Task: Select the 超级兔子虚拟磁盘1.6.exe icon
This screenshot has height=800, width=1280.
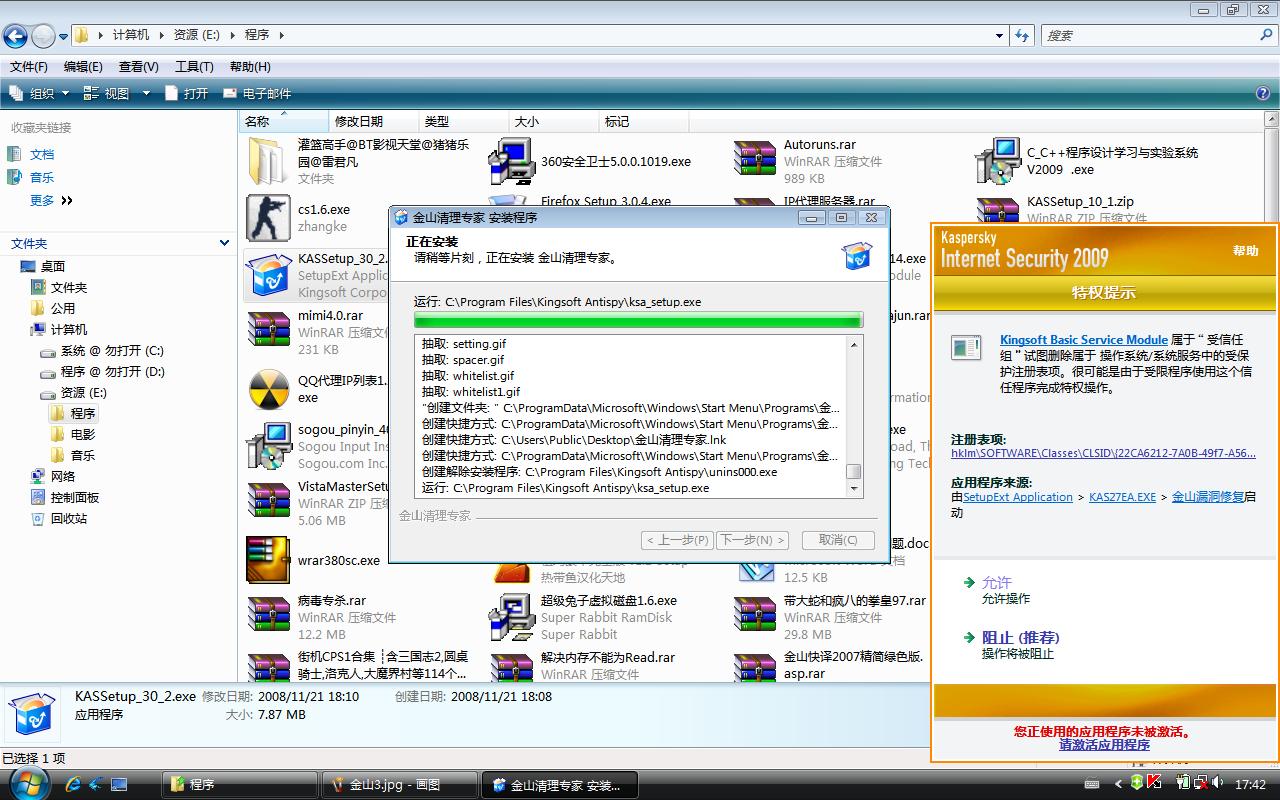Action: coord(511,617)
